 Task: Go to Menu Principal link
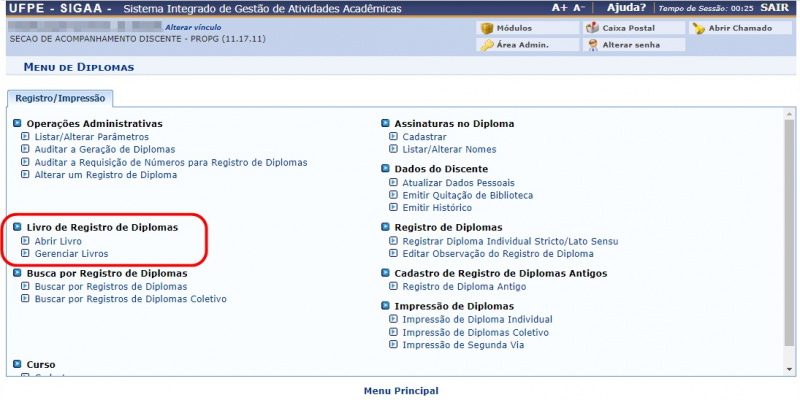401,391
